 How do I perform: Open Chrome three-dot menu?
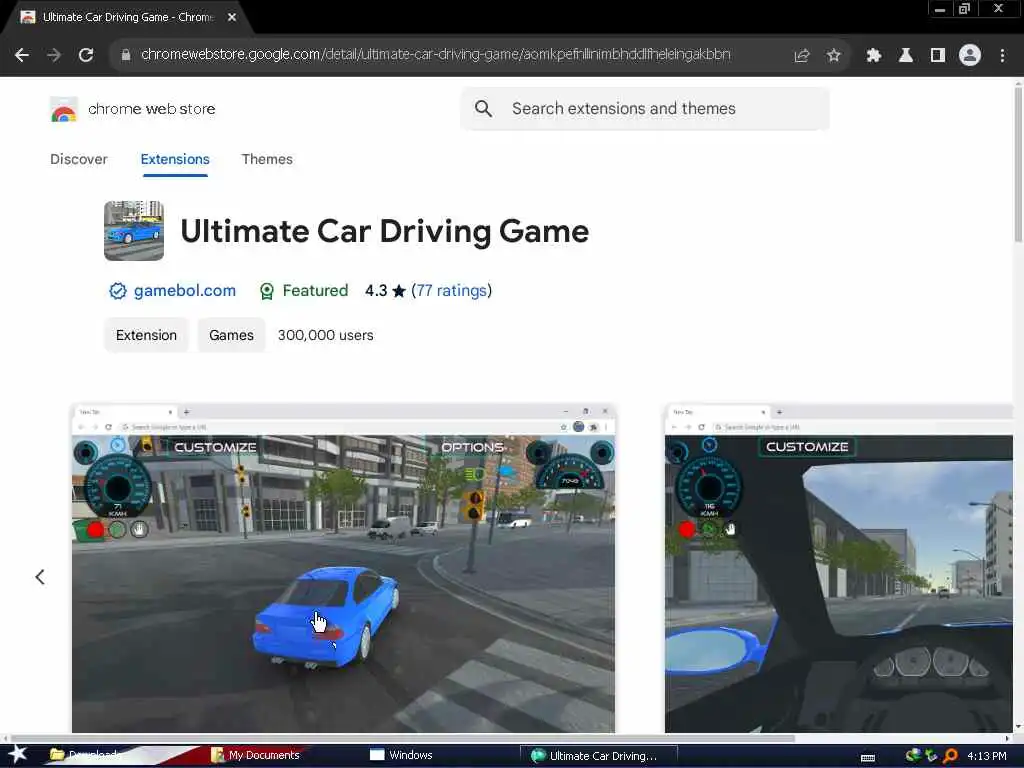tap(1002, 56)
